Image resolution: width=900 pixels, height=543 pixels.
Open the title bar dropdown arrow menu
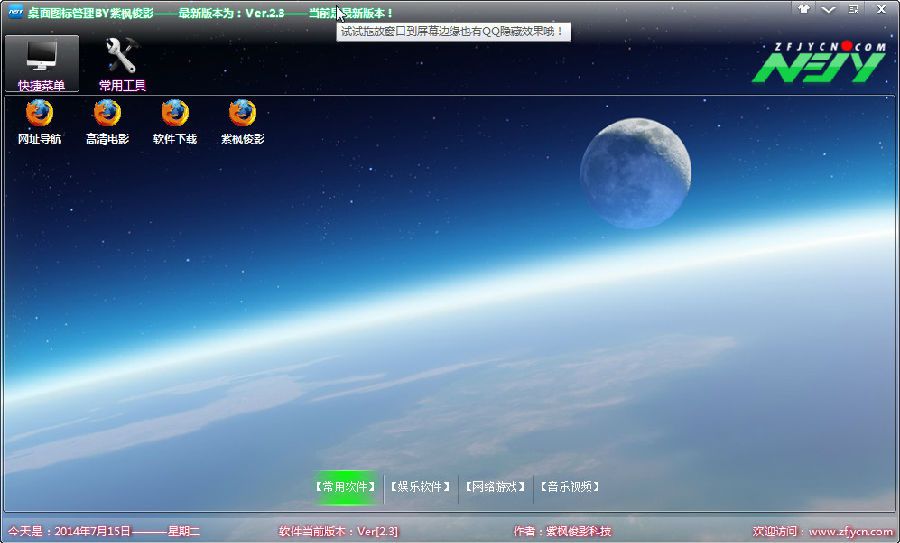[x=828, y=9]
